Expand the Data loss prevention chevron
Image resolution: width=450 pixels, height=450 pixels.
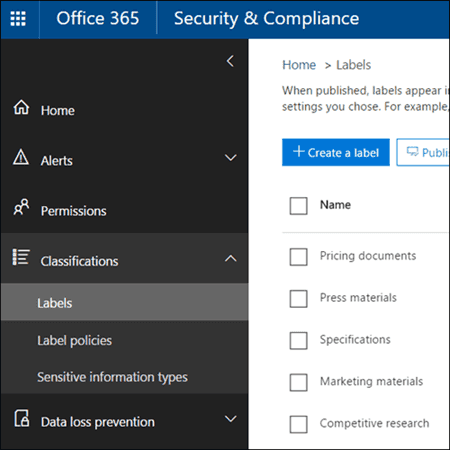231,419
